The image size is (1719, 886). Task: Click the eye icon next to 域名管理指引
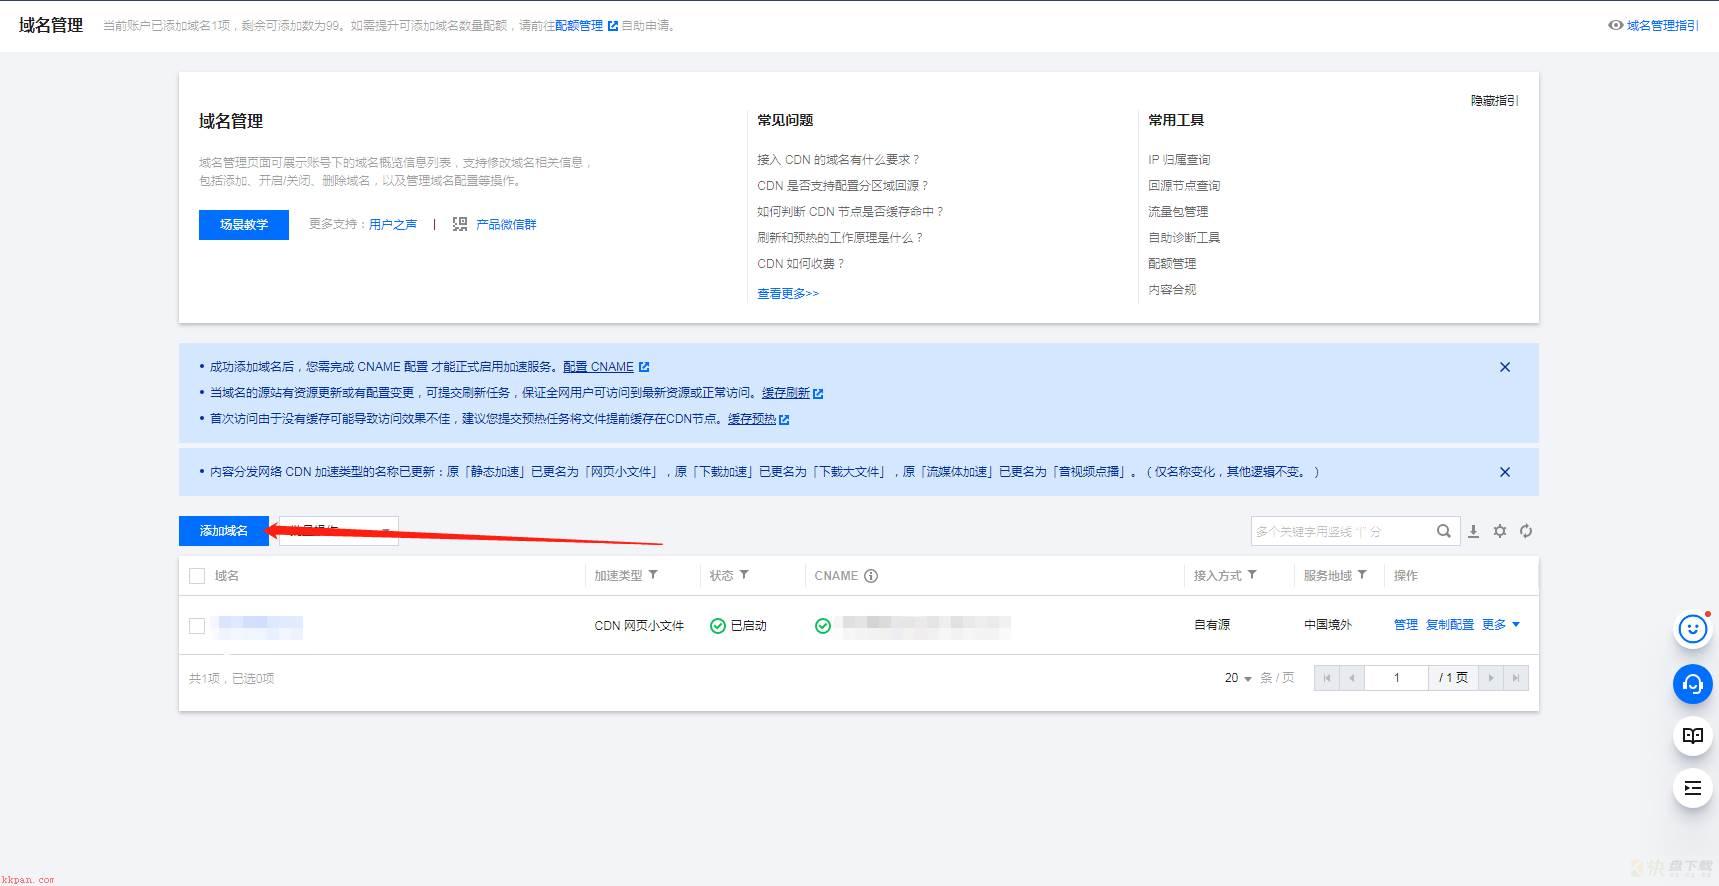pyautogui.click(x=1615, y=26)
